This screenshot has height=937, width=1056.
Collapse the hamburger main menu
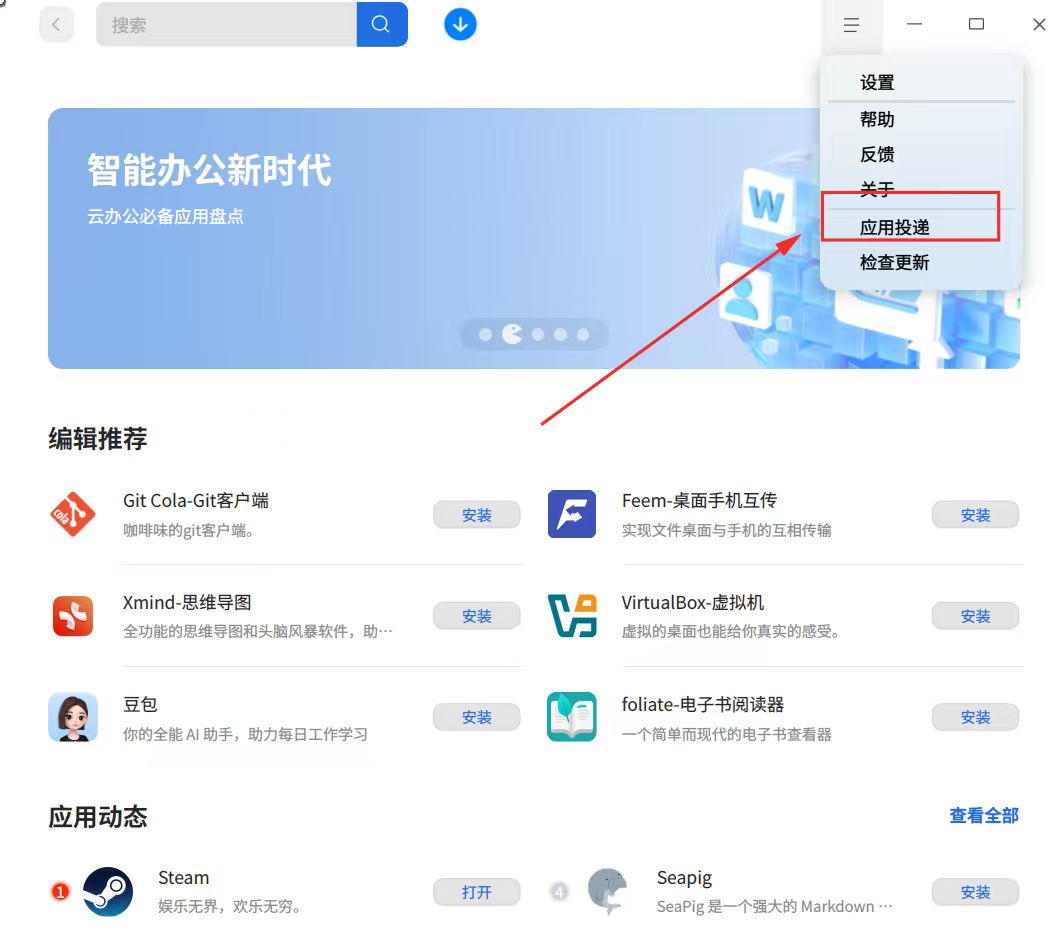(851, 25)
